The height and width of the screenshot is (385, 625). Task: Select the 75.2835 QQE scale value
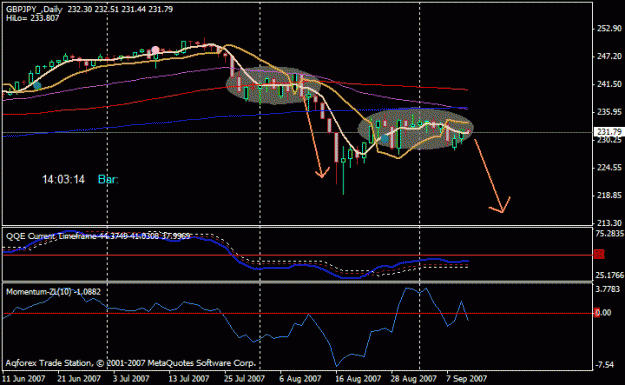pos(609,234)
